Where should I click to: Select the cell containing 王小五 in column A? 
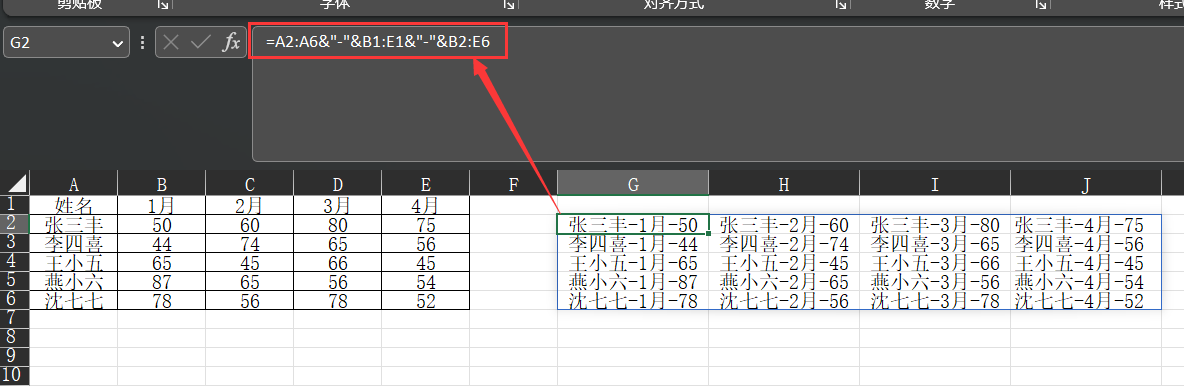point(74,262)
